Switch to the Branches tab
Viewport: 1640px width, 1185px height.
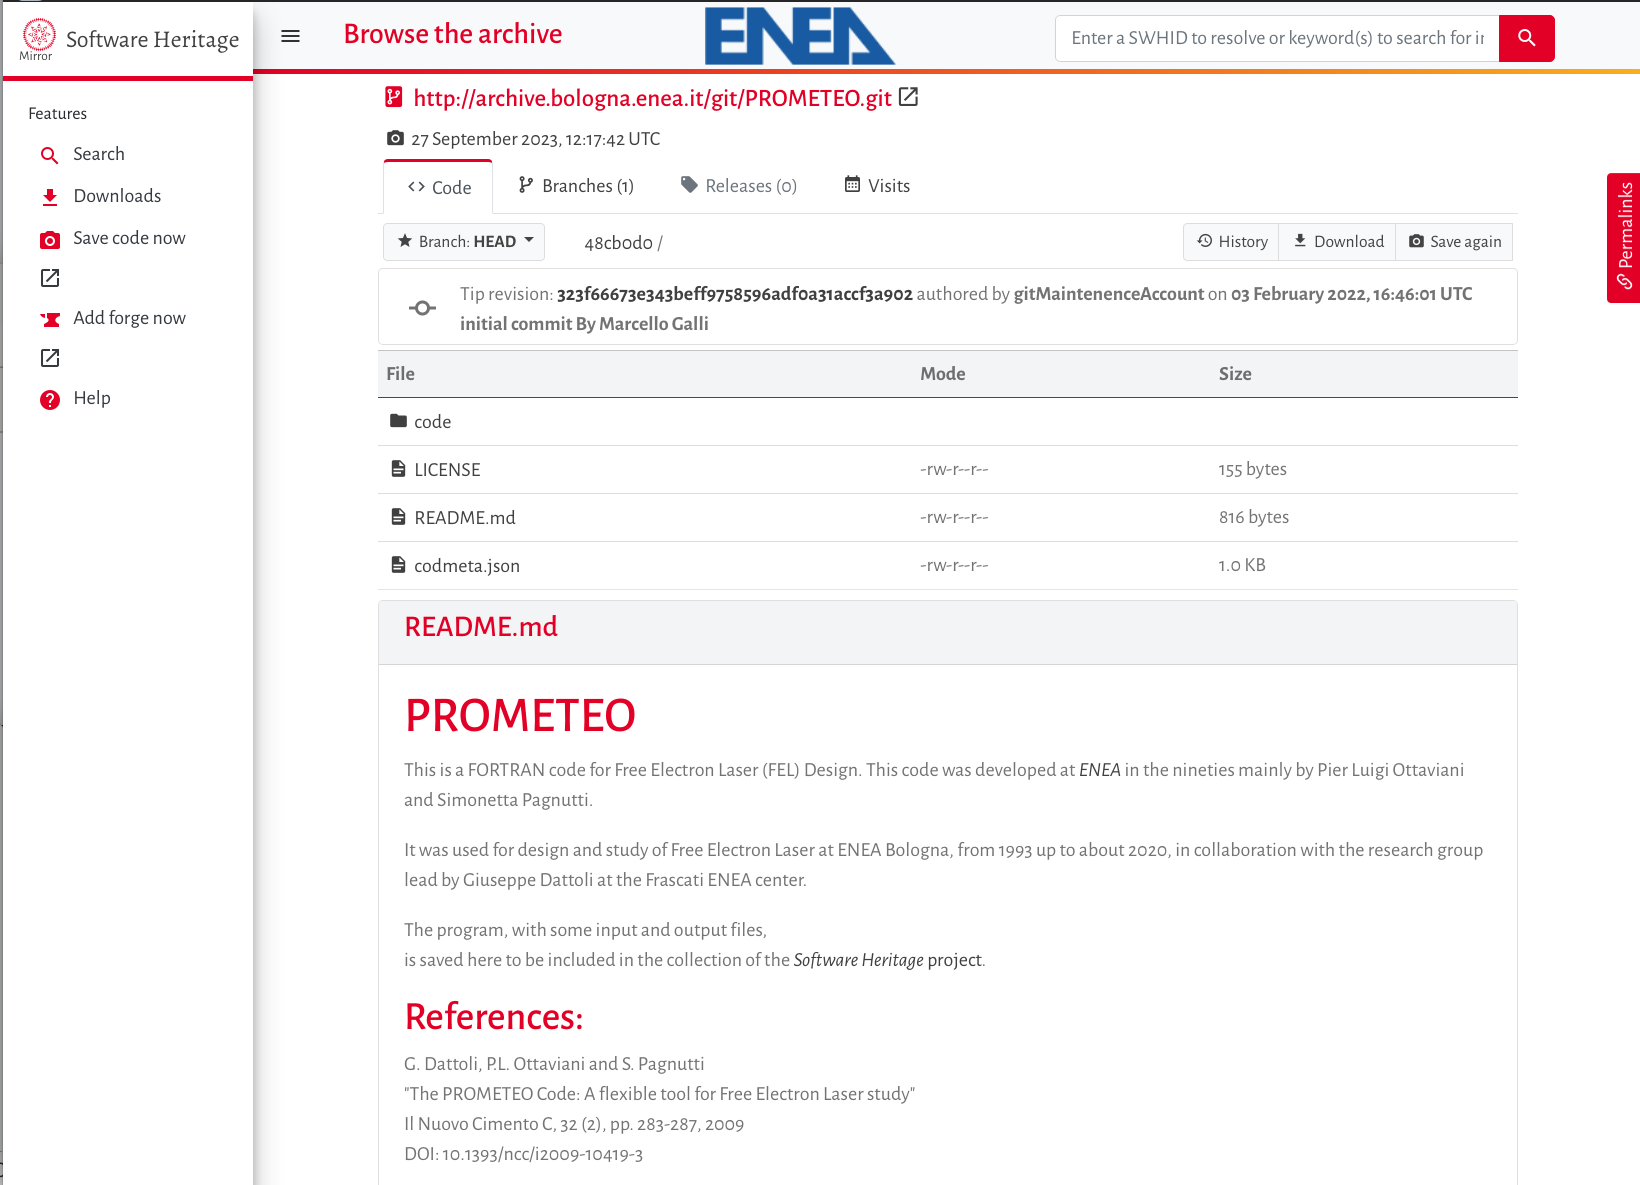click(x=576, y=185)
